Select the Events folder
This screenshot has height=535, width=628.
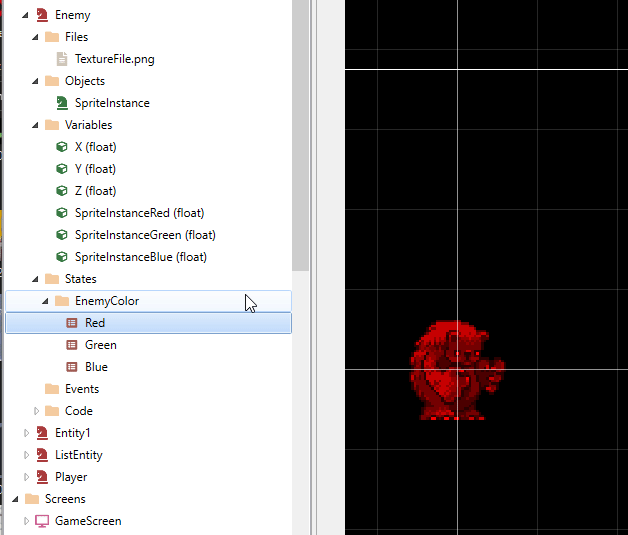81,389
